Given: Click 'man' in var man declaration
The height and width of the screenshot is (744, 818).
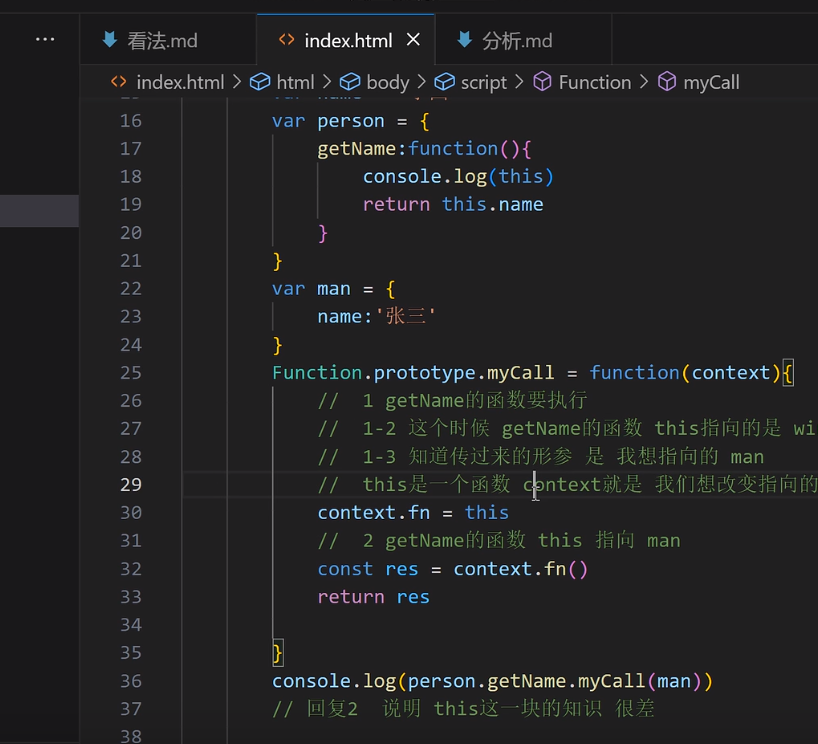Looking at the screenshot, I should [x=334, y=289].
